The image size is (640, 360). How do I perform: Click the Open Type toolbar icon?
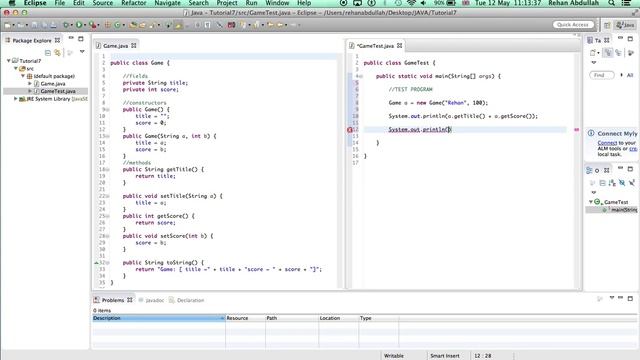[x=132, y=25]
